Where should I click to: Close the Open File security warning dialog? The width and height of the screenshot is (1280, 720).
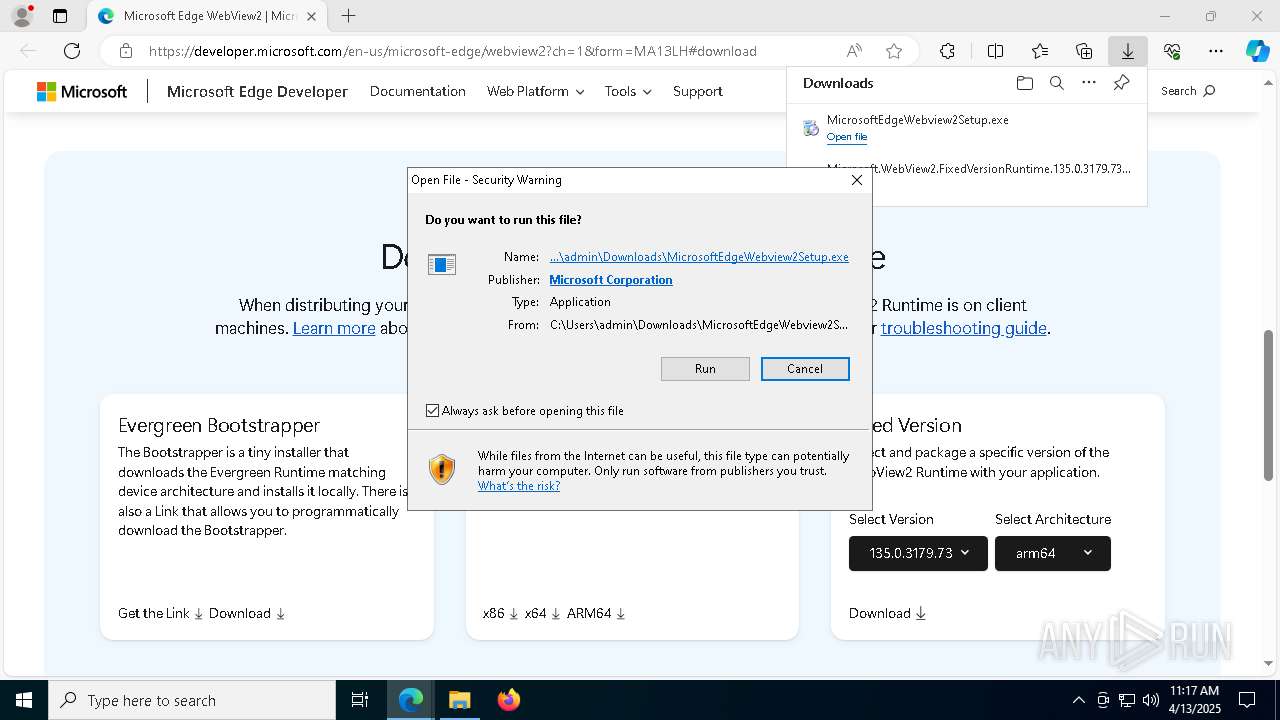(x=856, y=180)
